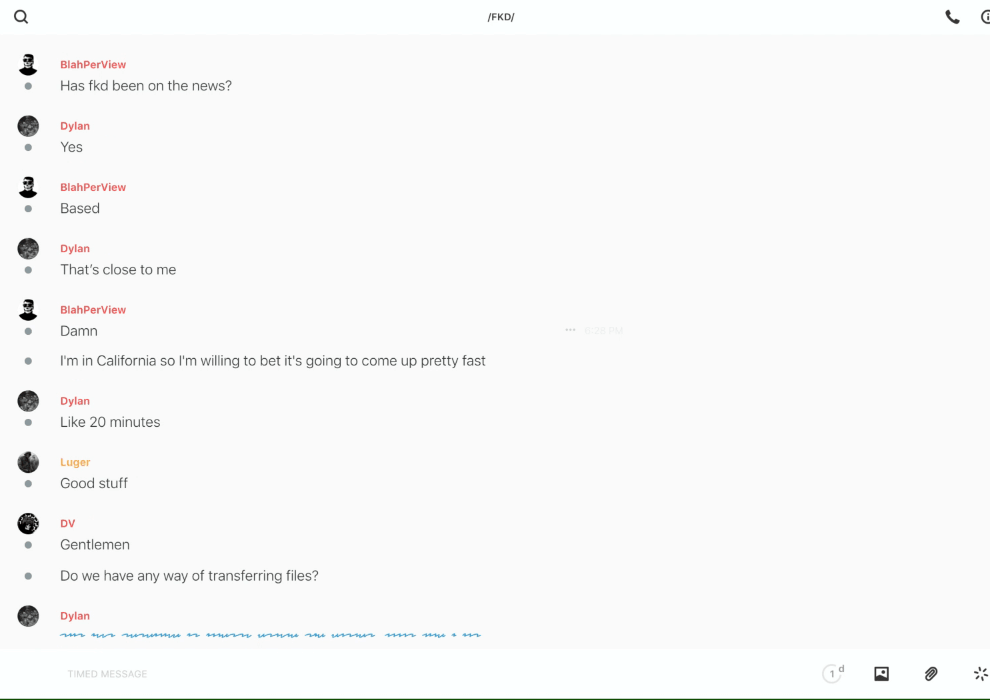This screenshot has height=700, width=990.
Task: Open Dylan's avatar above the 'Yes' message
Action: 28,126
